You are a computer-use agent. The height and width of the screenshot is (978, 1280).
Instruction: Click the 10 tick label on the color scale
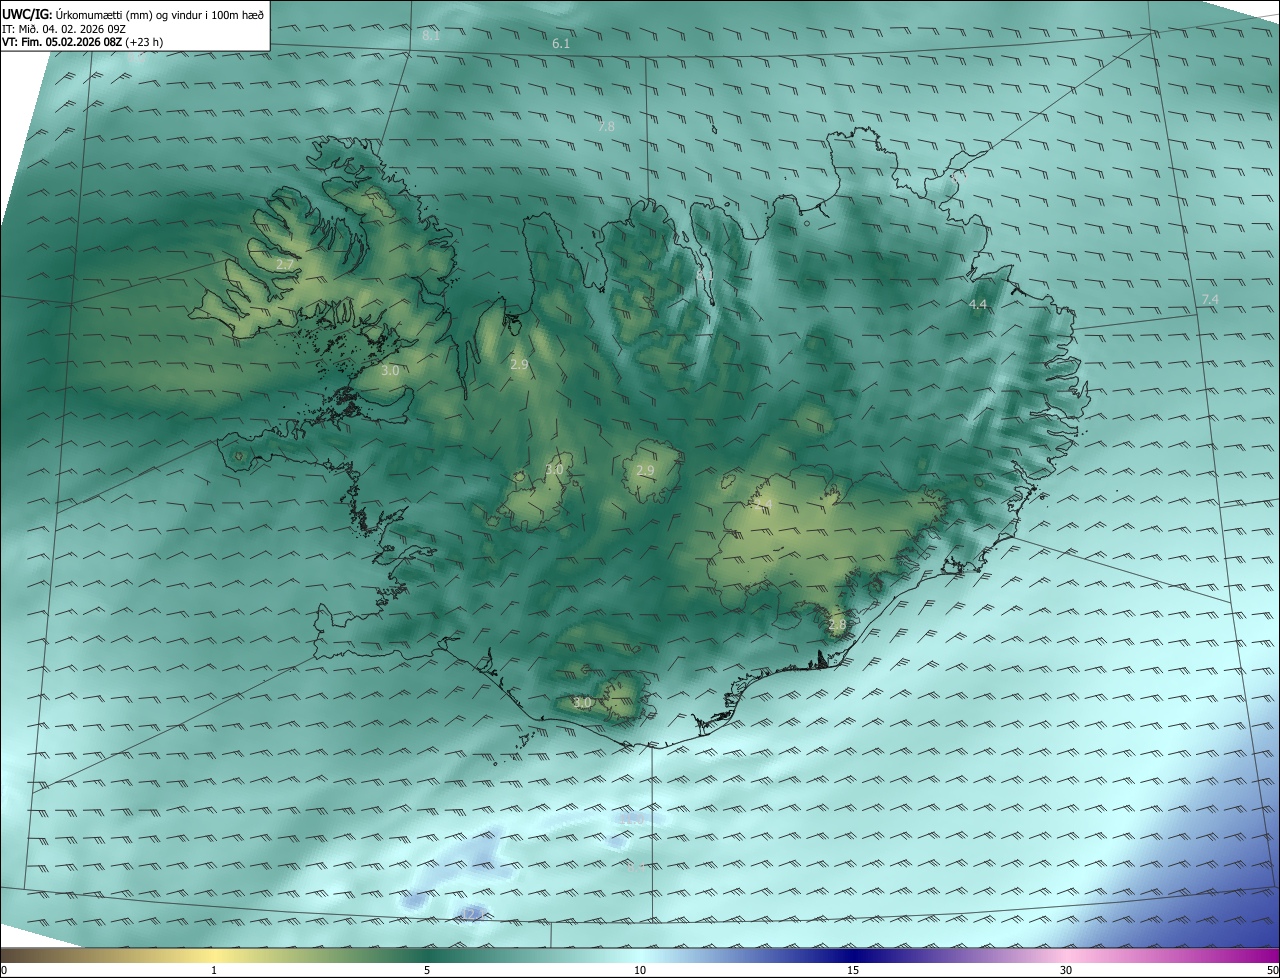(x=640, y=970)
